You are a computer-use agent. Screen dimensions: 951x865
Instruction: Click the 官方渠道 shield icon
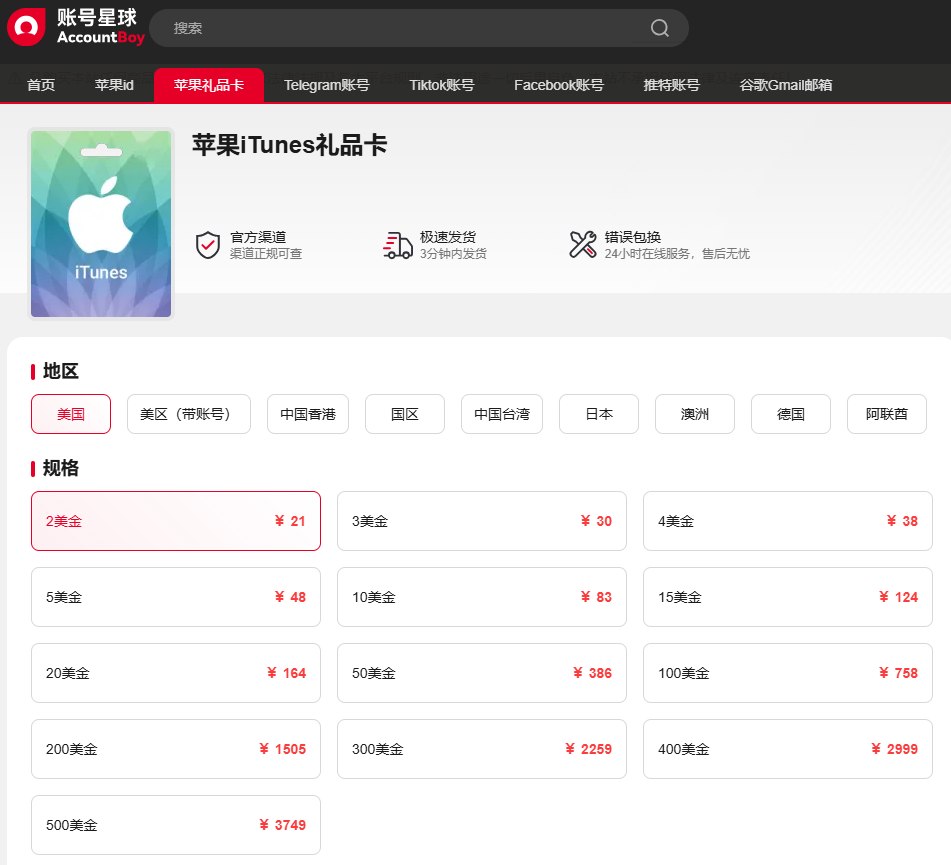208,245
